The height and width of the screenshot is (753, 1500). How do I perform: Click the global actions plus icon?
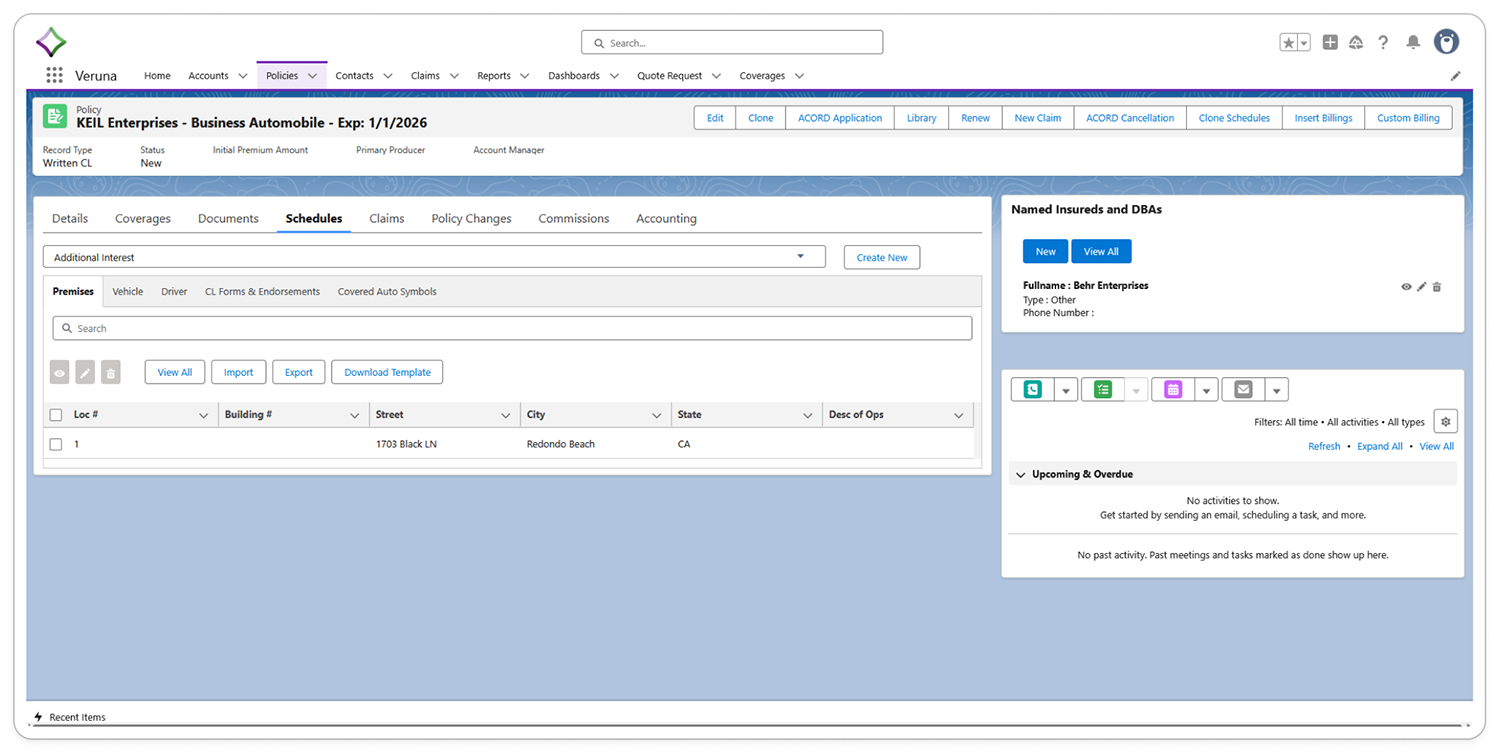(1330, 42)
